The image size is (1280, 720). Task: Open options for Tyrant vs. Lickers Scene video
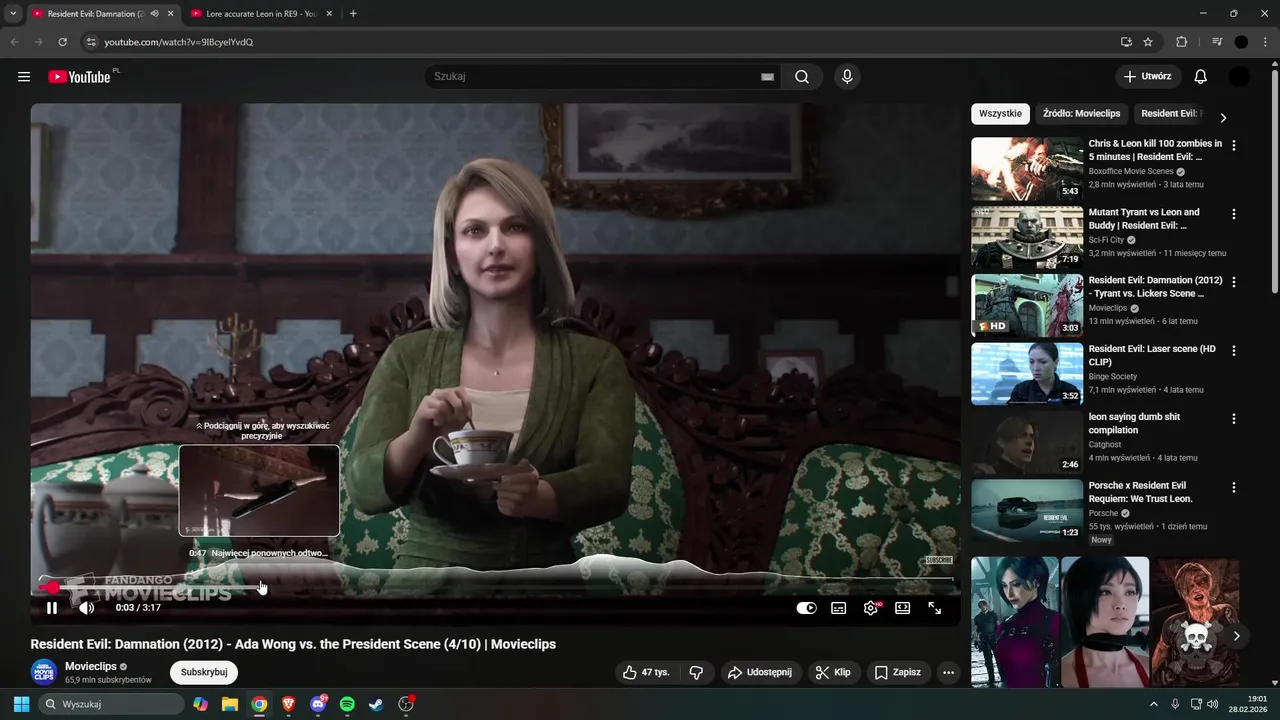[1234, 282]
